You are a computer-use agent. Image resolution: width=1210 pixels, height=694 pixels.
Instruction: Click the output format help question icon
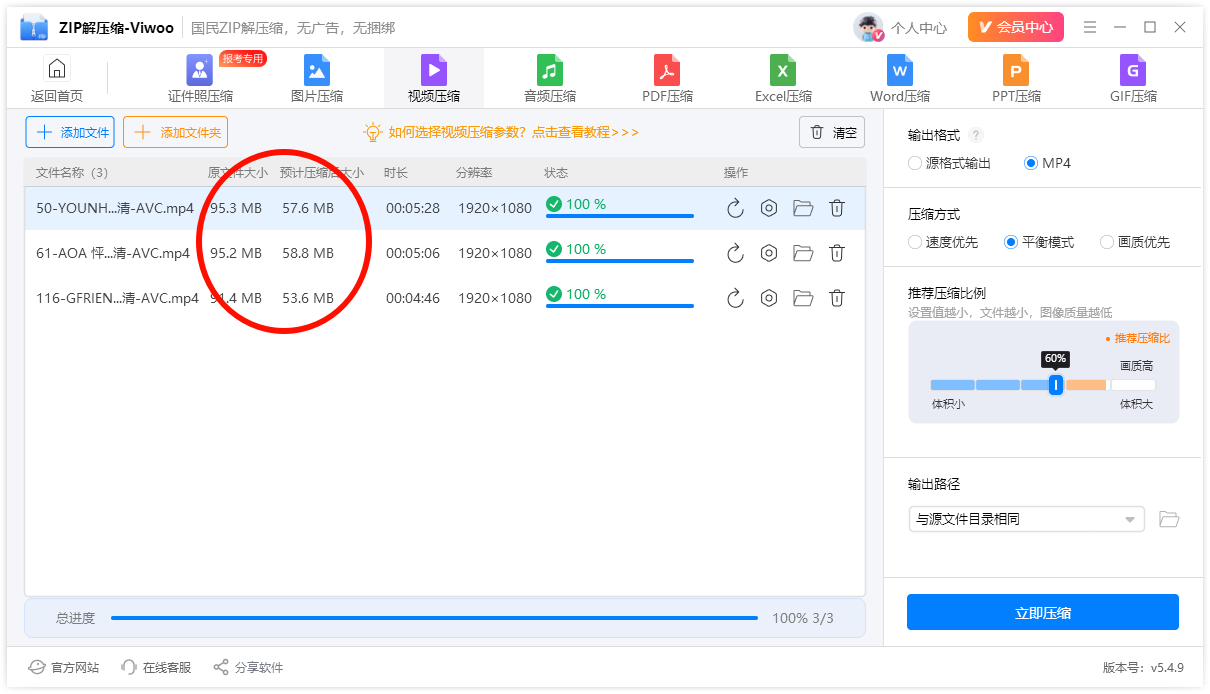point(976,135)
